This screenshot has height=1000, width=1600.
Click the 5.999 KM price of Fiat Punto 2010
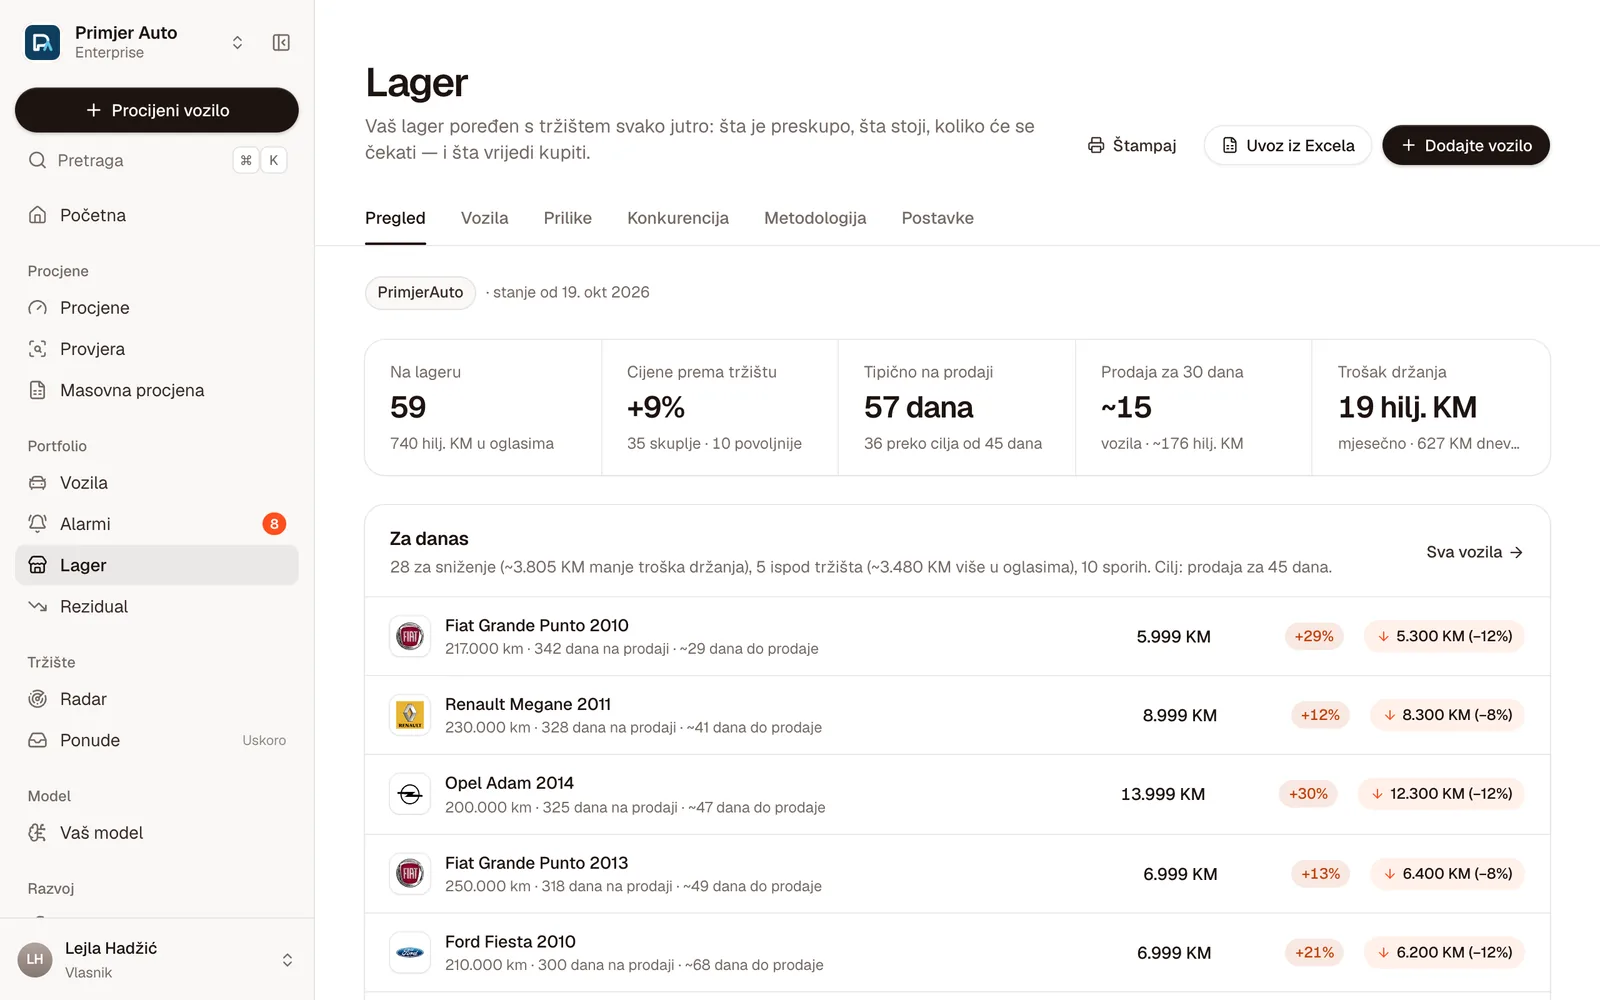tap(1174, 636)
